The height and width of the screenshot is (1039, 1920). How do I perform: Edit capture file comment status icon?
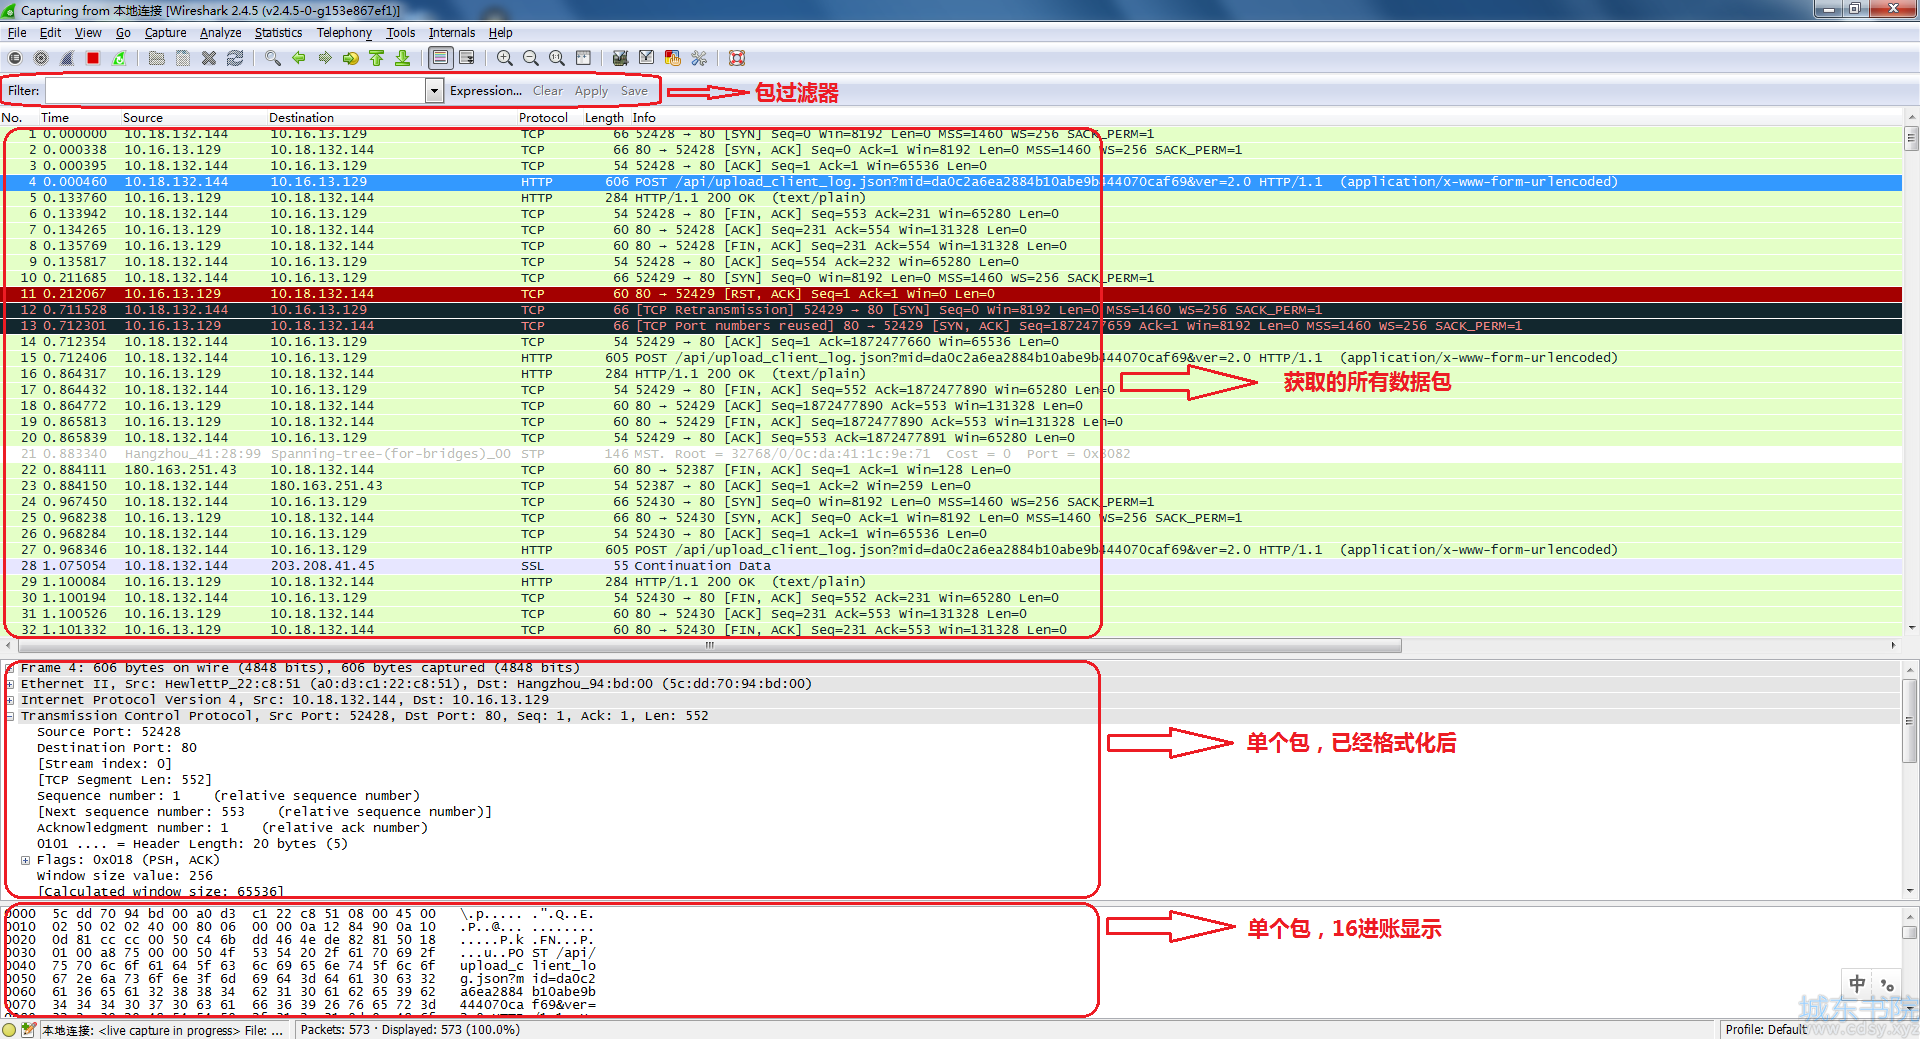[29, 1029]
